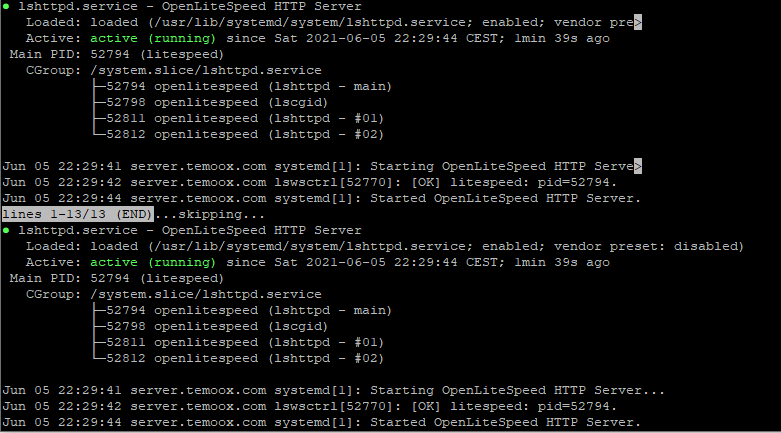
Task: Click the truncation arrow after 'HTTP Serve'
Action: click(x=638, y=166)
